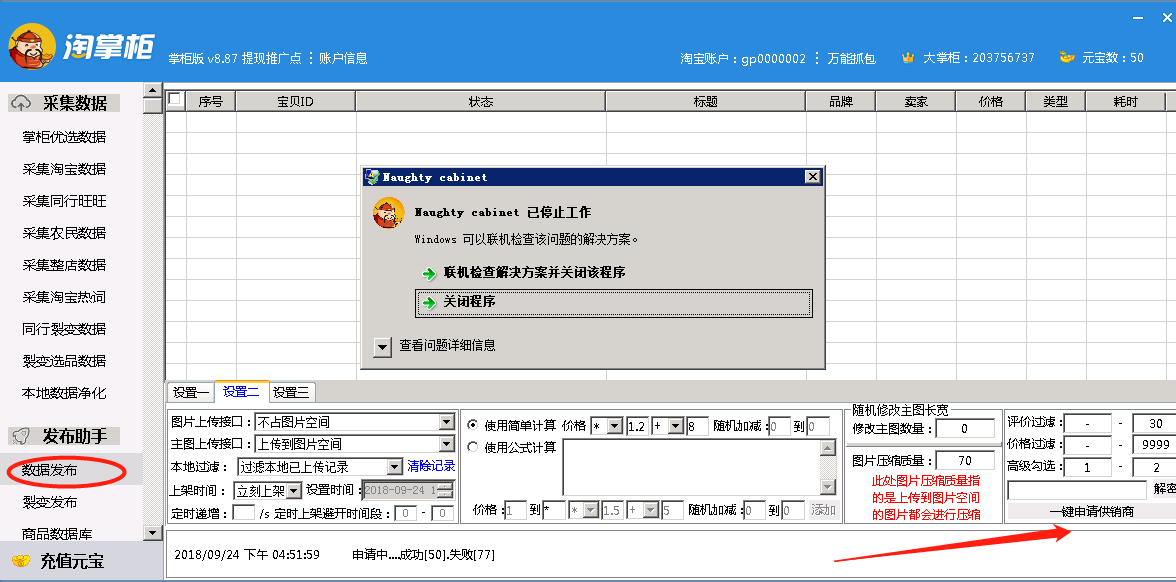Click the 清除记录 link
The height and width of the screenshot is (582, 1176).
(x=431, y=466)
